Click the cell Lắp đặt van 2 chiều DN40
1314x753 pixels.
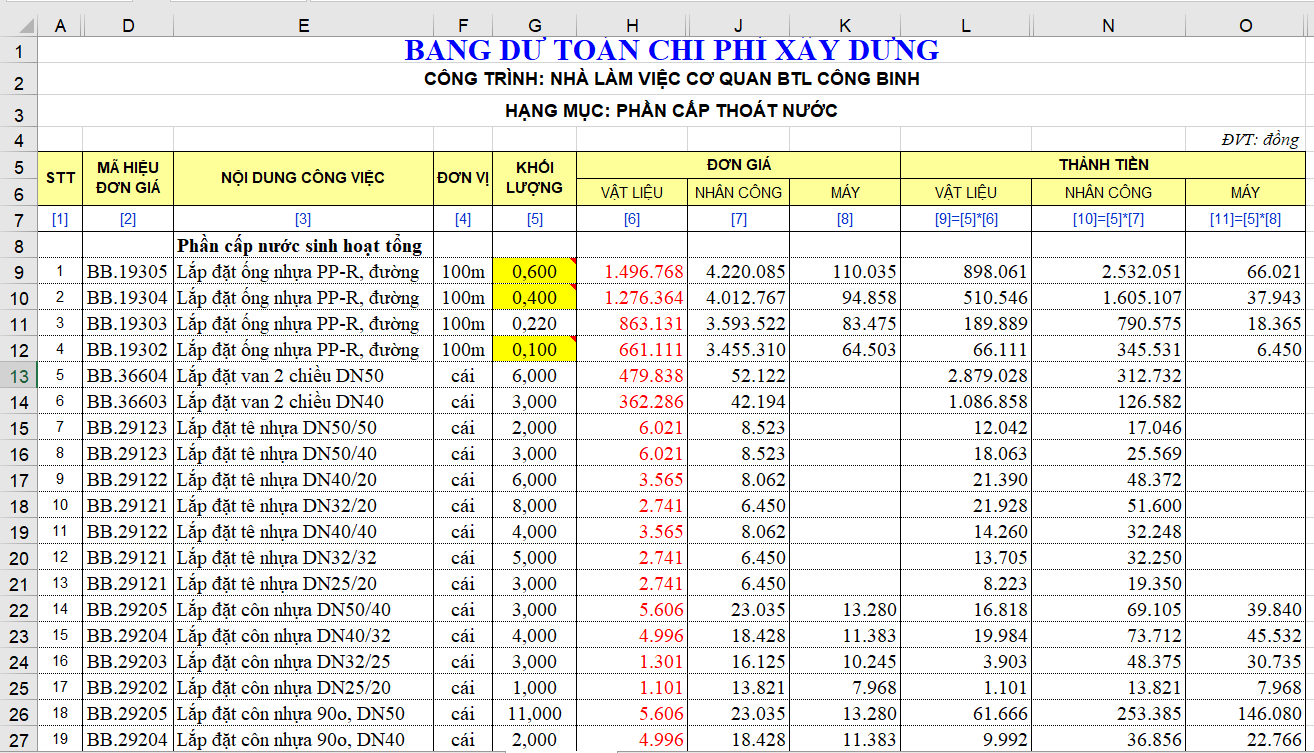(x=303, y=401)
